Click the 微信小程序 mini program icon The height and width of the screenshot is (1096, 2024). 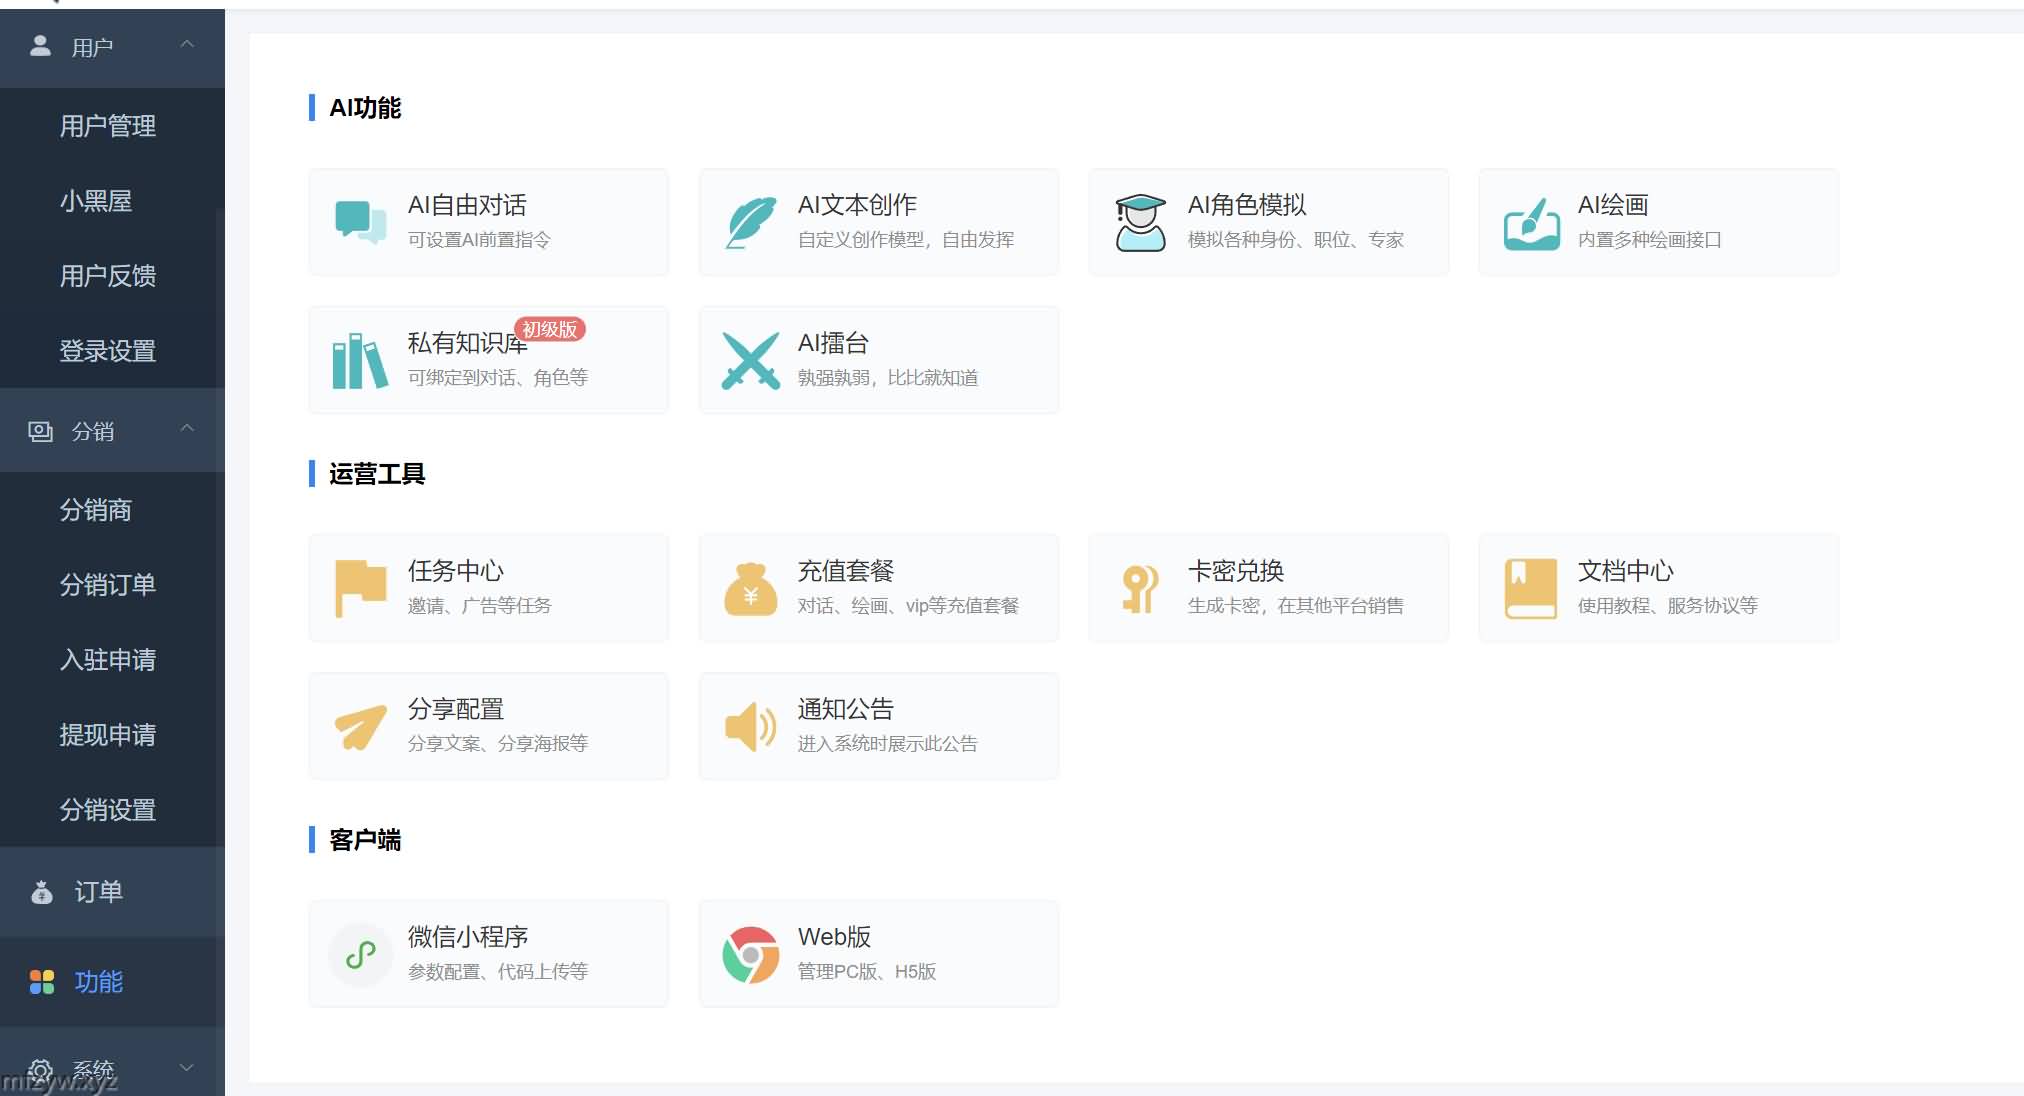(x=360, y=954)
